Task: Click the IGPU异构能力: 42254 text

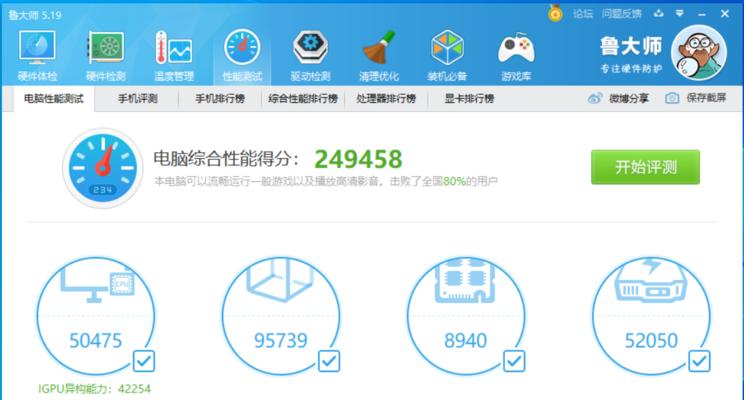Action: pos(94,389)
